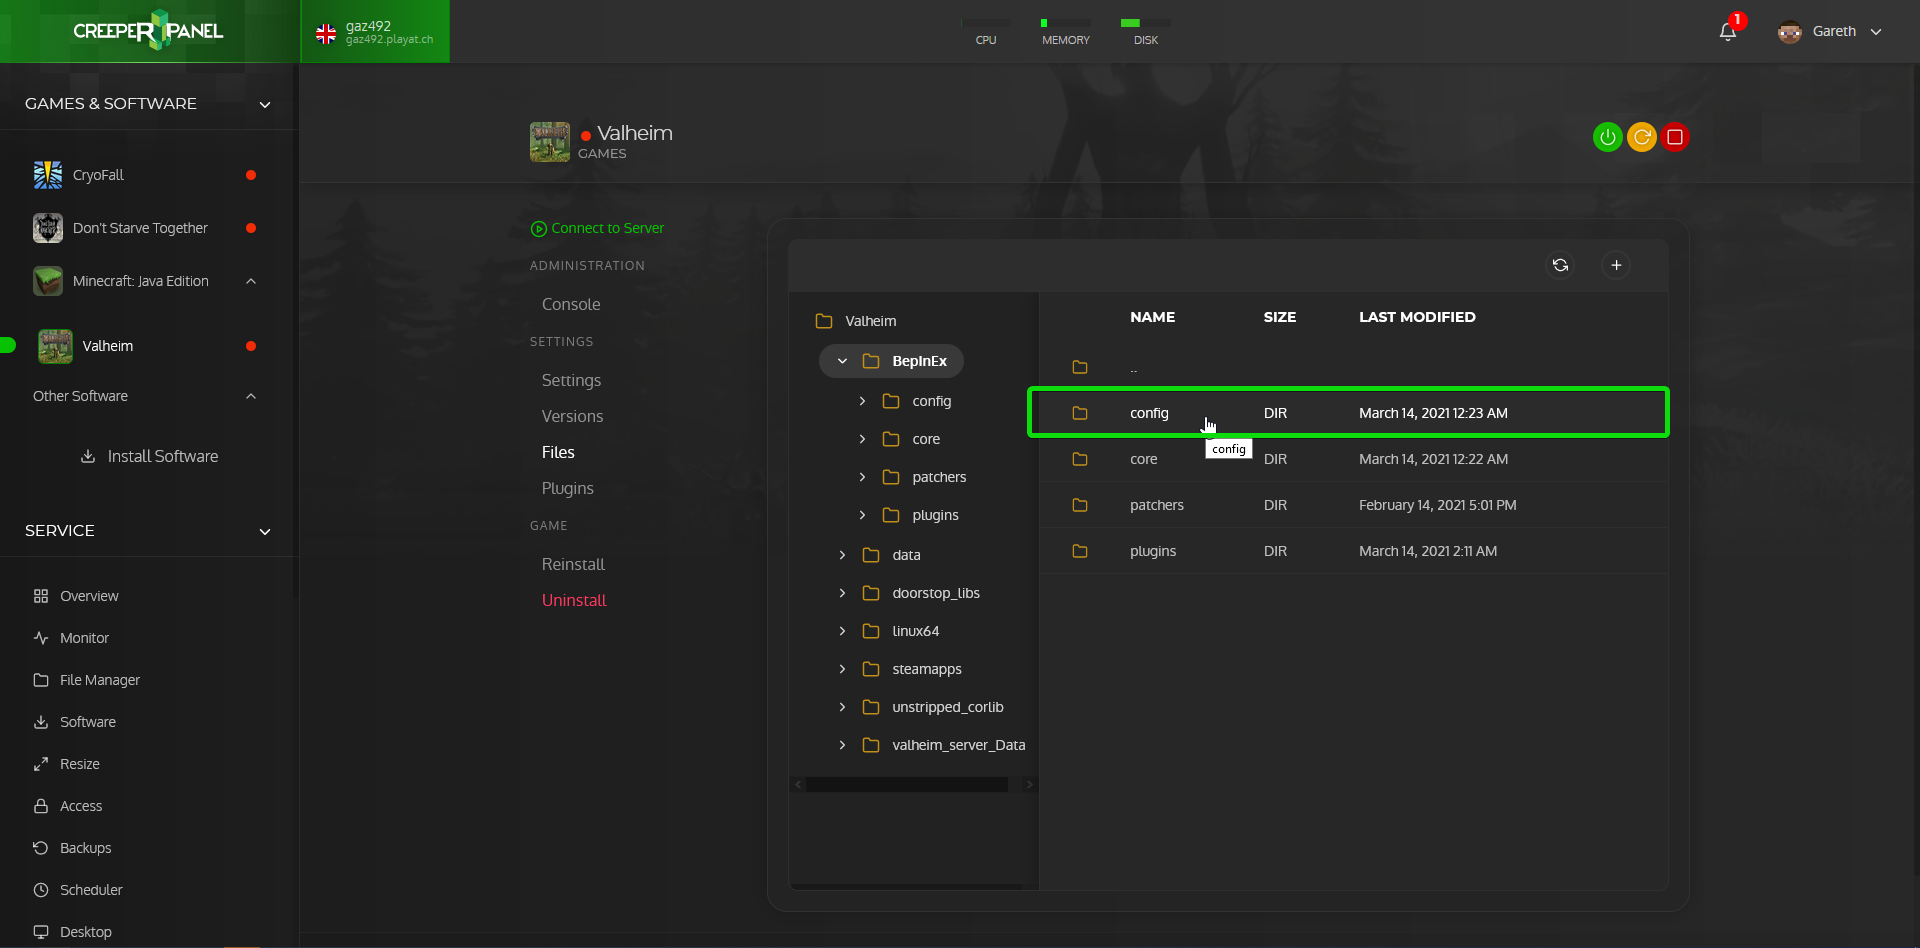This screenshot has width=1920, height=948.
Task: Select the gaz492 server tab
Action: click(375, 32)
